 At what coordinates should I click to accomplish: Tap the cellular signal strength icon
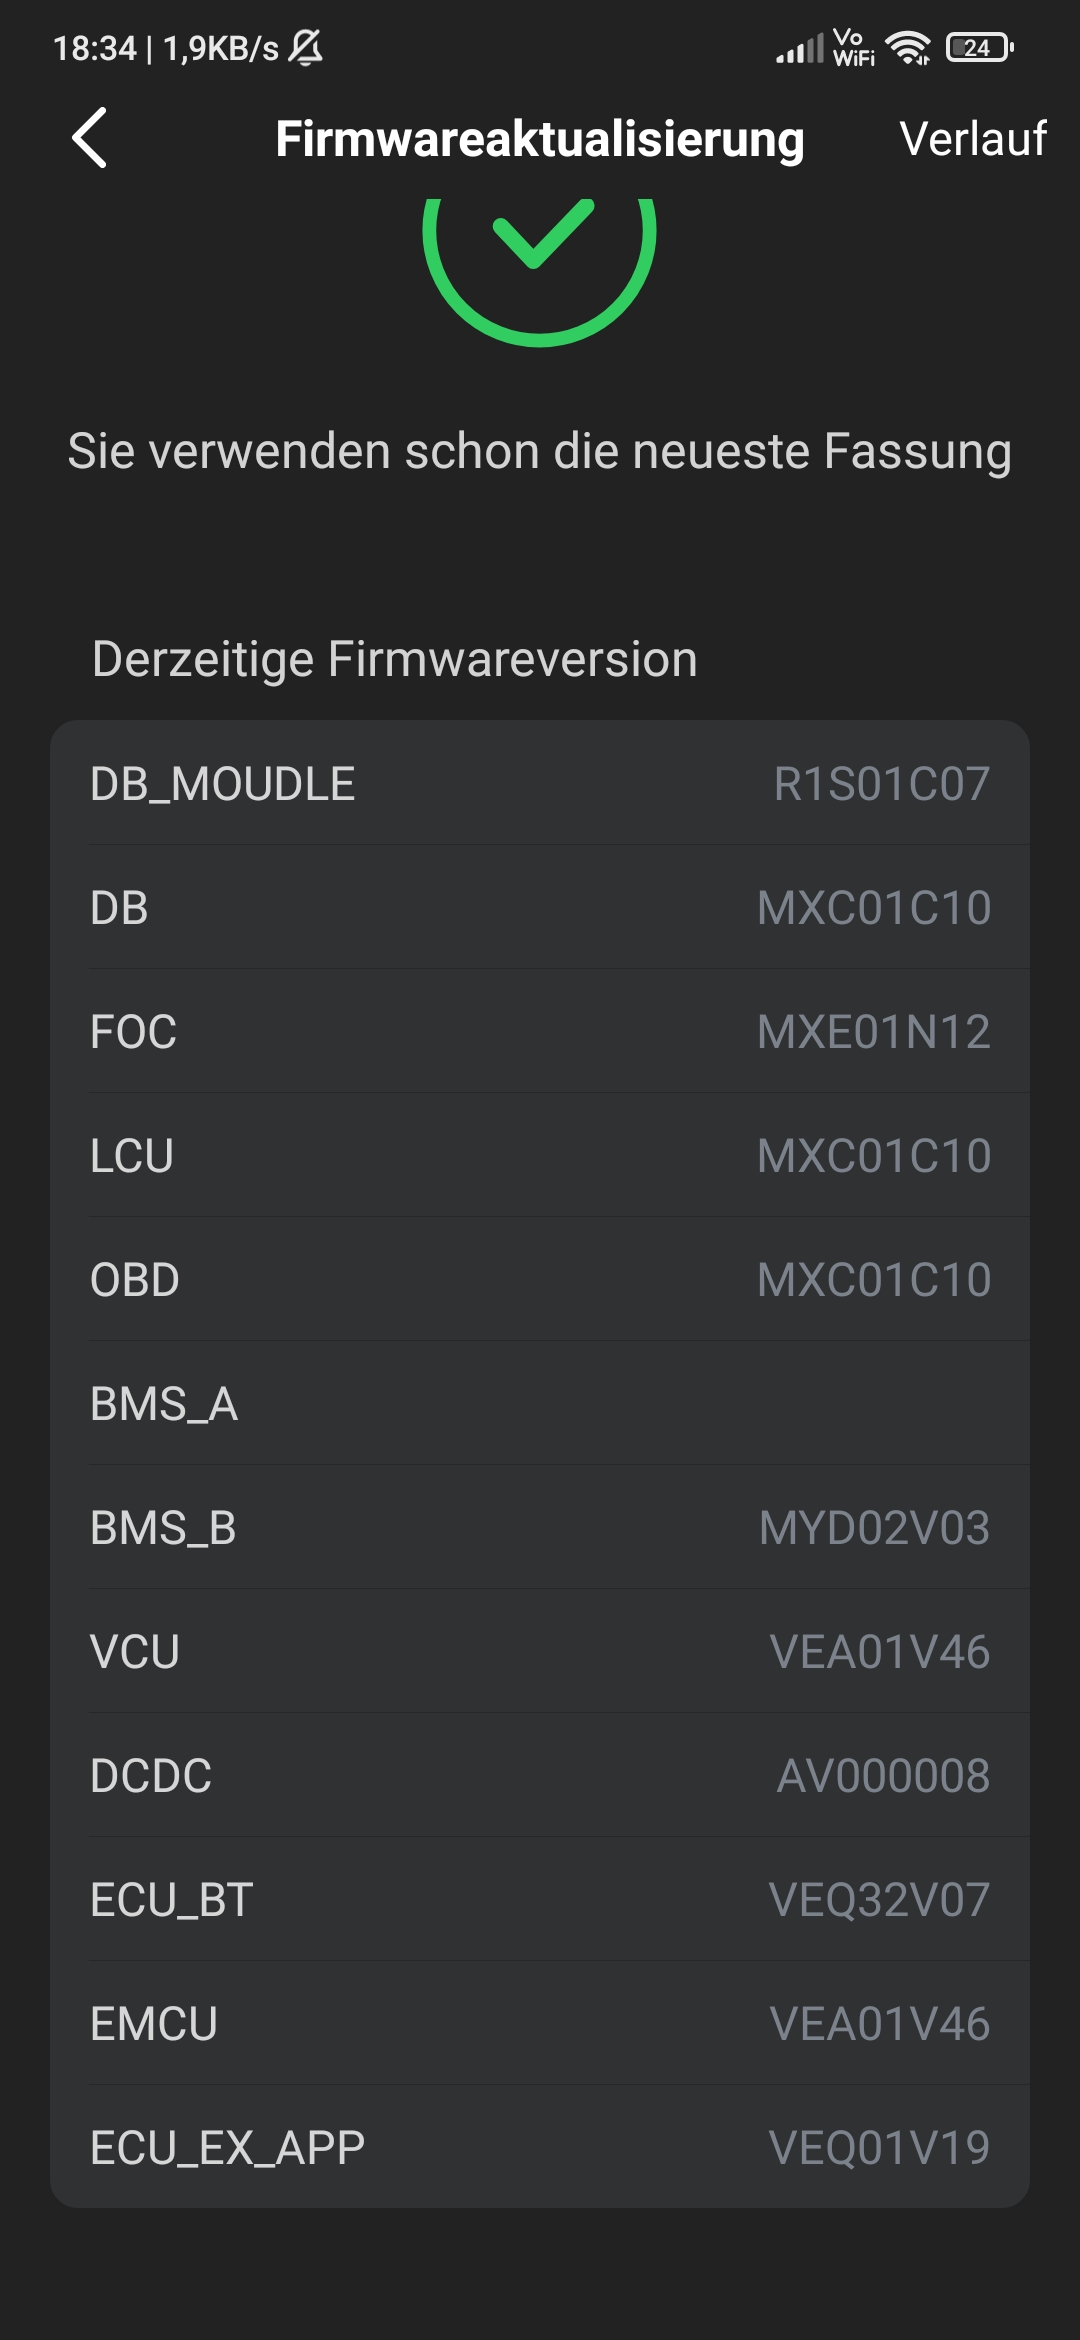tap(800, 47)
